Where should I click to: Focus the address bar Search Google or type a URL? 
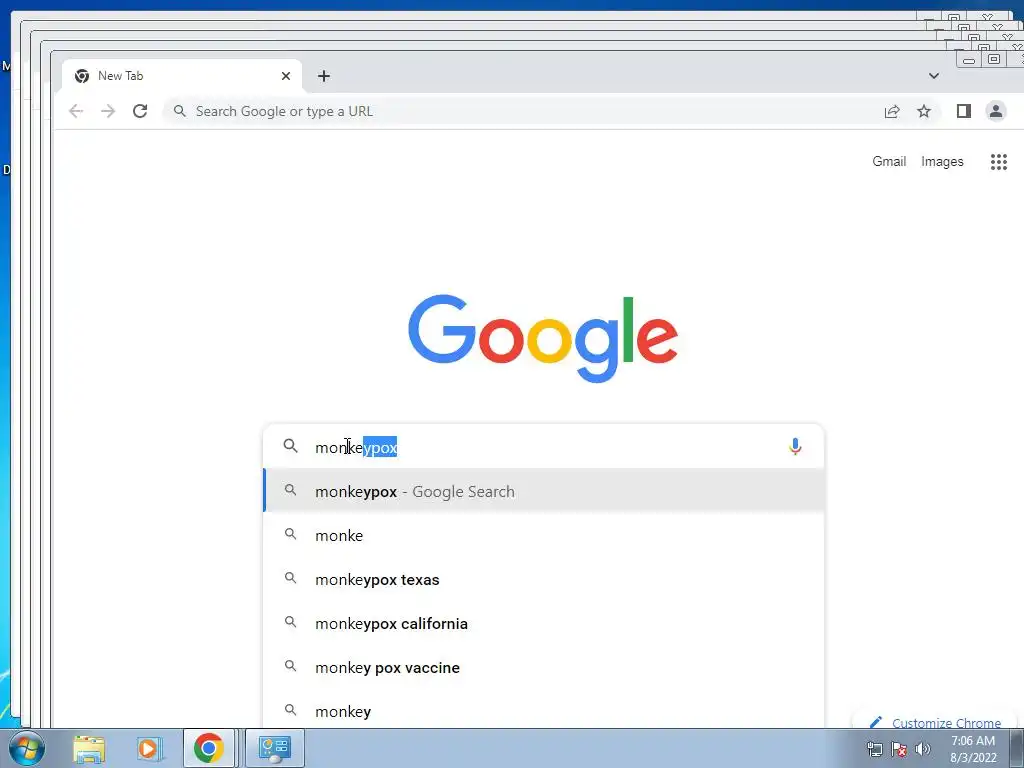tap(521, 111)
